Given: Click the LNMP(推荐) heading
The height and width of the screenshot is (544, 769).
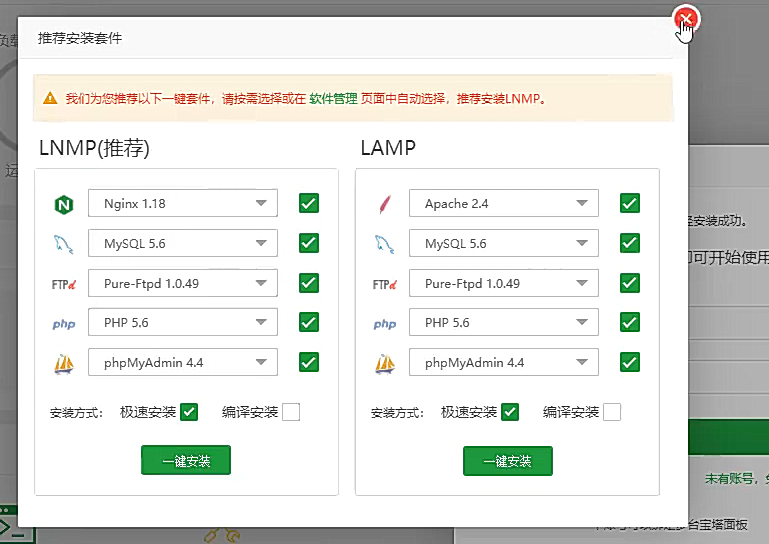Looking at the screenshot, I should coord(94,148).
